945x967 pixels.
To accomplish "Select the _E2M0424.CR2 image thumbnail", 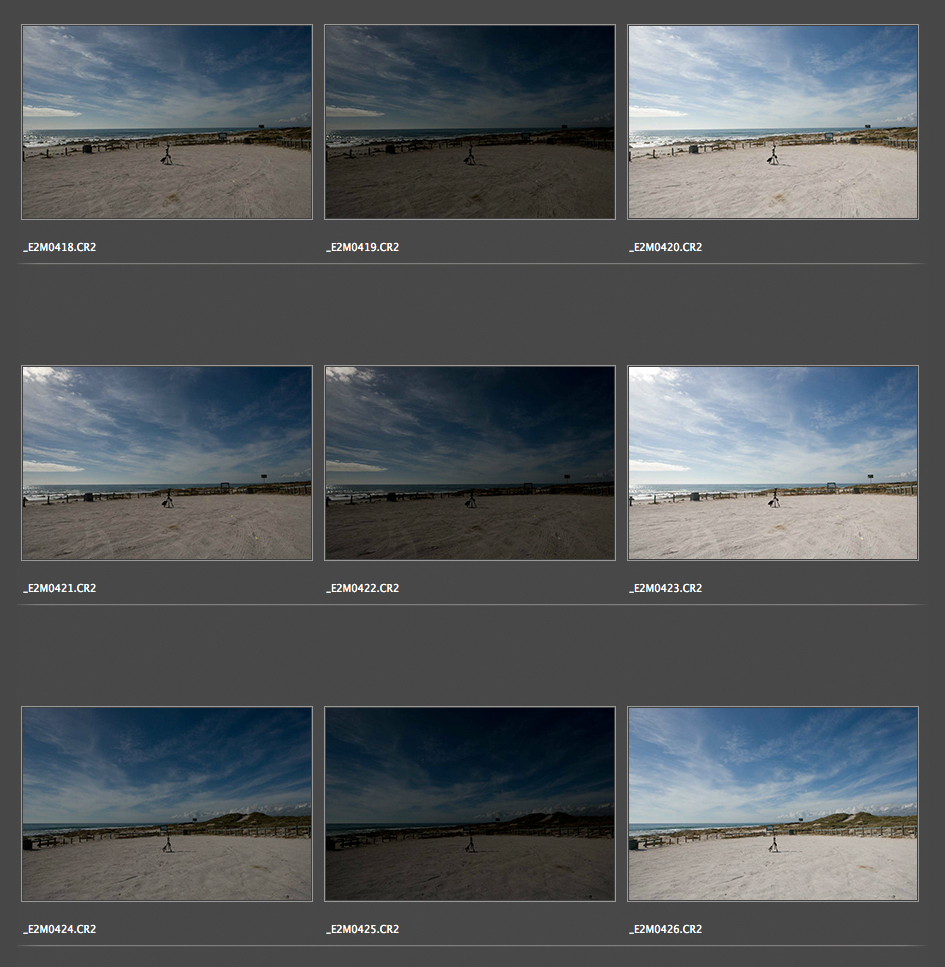I will coord(167,804).
